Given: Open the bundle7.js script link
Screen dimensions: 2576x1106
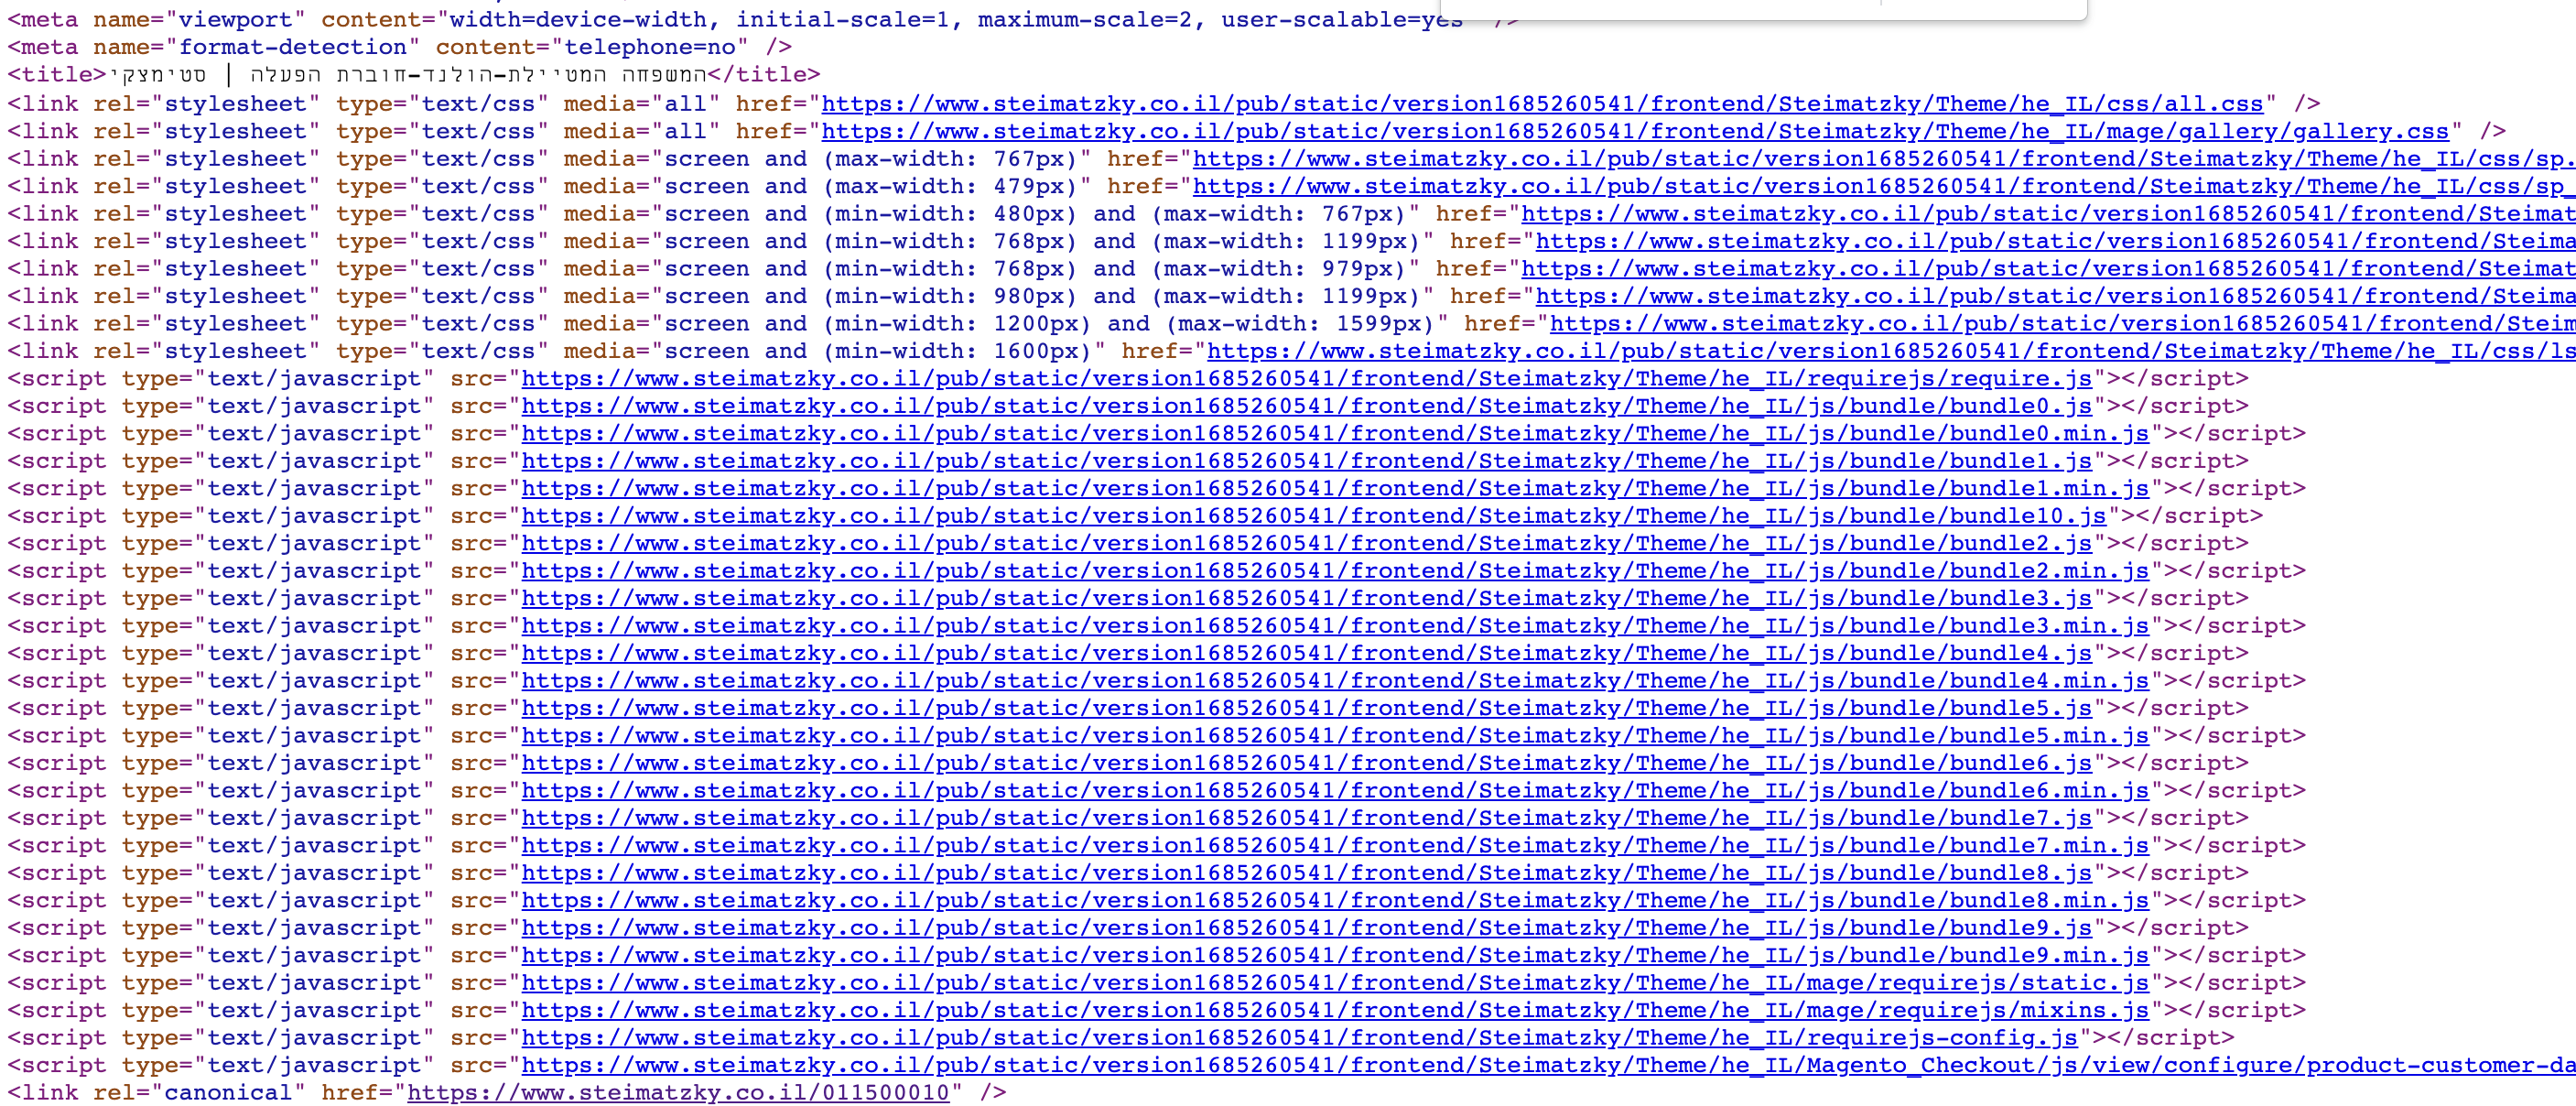Looking at the screenshot, I should click(x=1306, y=819).
